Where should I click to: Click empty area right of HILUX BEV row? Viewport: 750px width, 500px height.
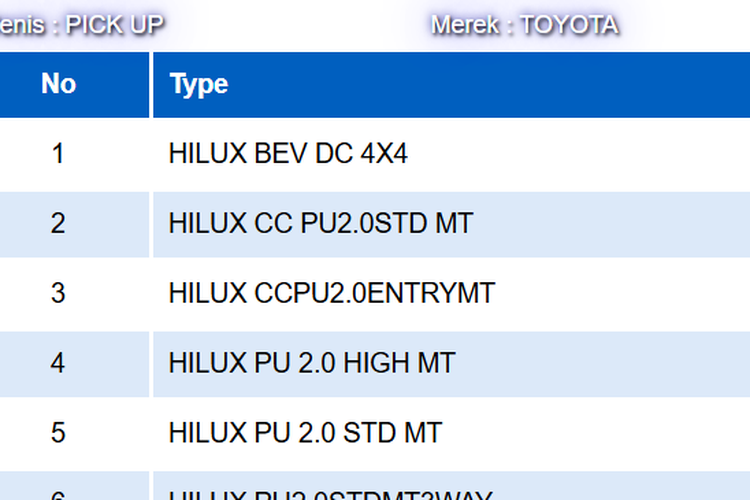[x=579, y=154]
